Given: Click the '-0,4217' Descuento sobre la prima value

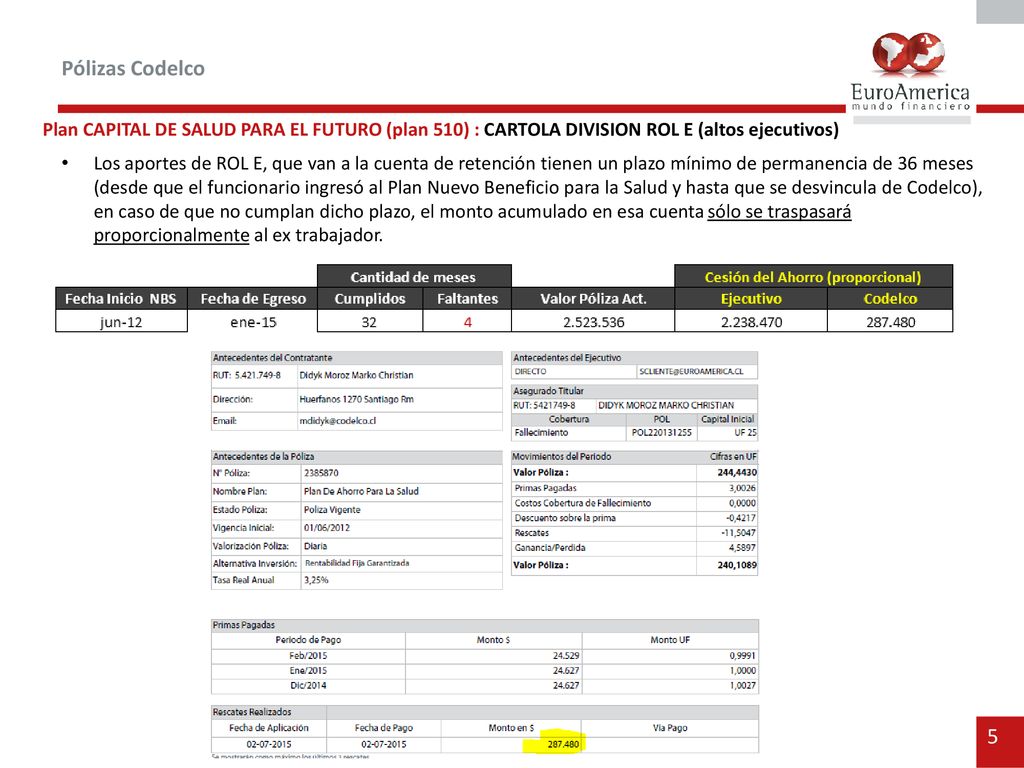Looking at the screenshot, I should [741, 518].
